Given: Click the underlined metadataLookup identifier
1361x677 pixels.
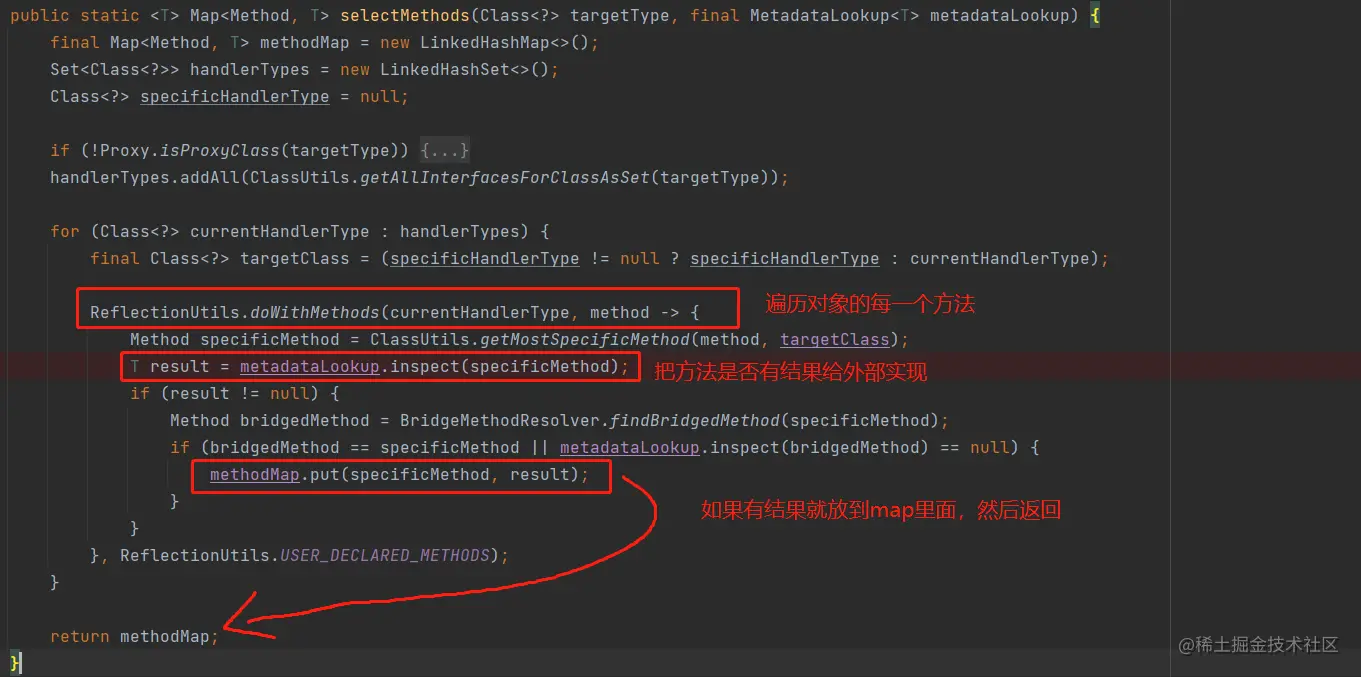Looking at the screenshot, I should tap(310, 366).
